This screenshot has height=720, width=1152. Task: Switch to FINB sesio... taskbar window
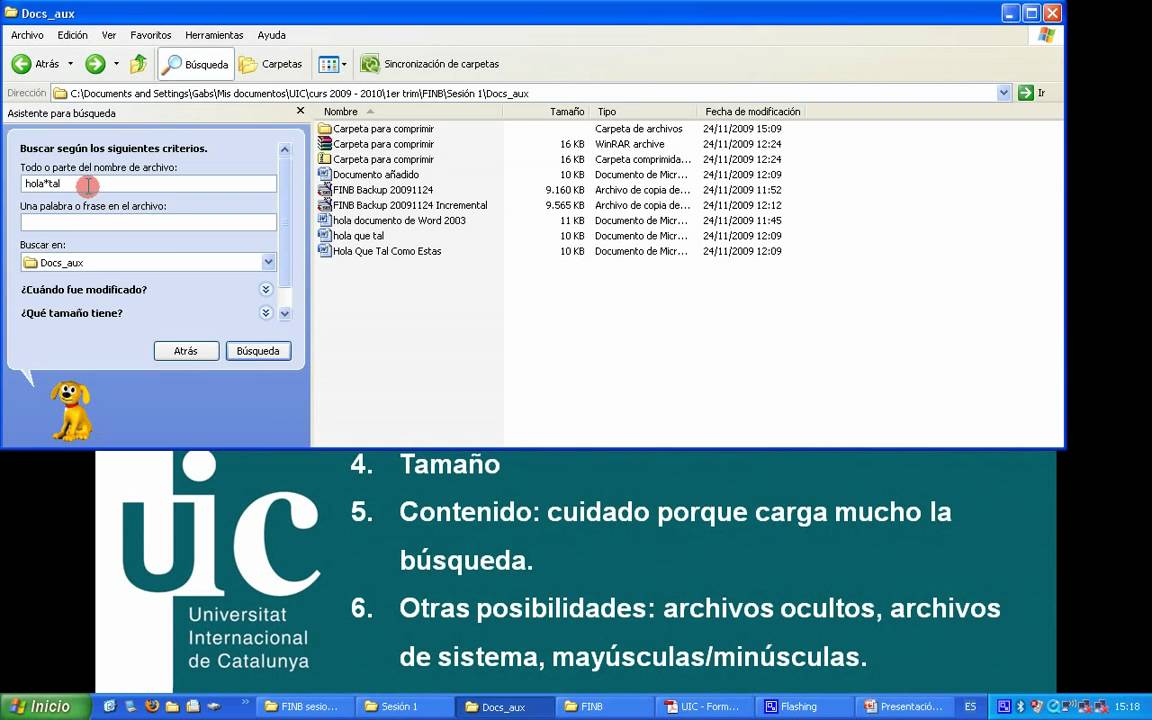[x=305, y=707]
